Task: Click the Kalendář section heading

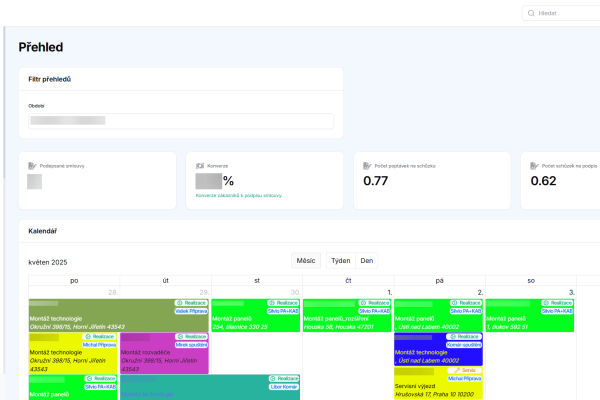Action: [42, 231]
